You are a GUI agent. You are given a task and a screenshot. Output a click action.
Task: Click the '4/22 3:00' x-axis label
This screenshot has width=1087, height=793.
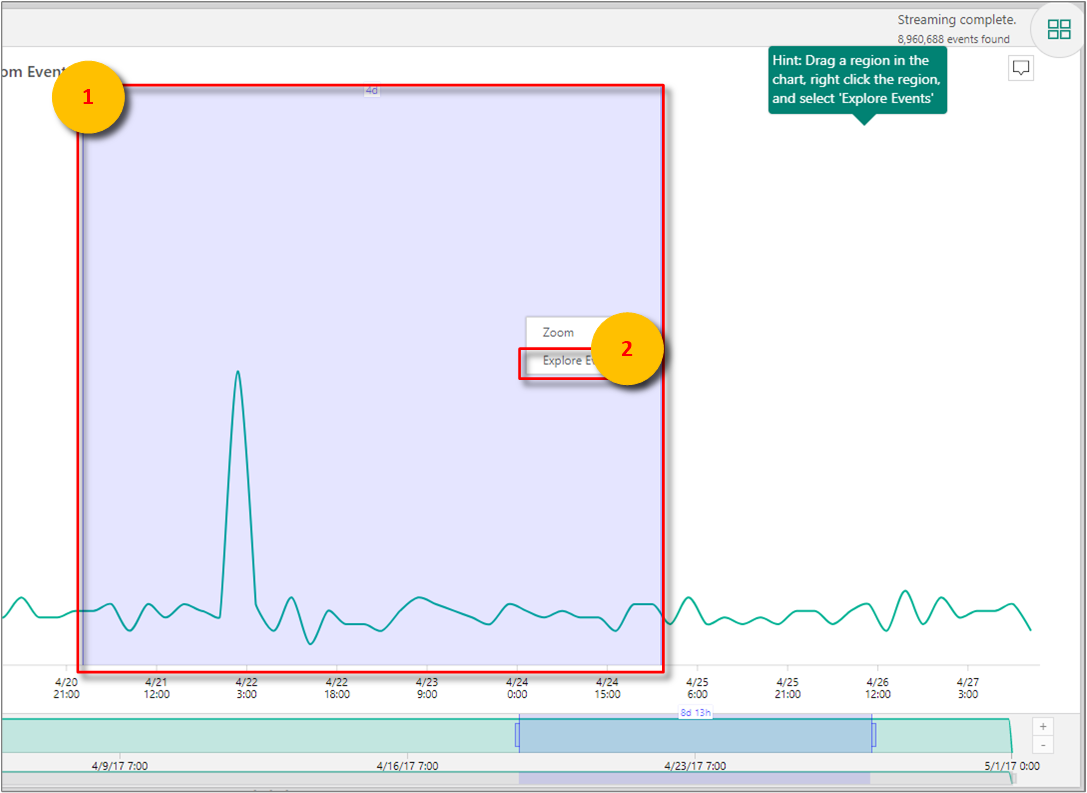[x=247, y=687]
